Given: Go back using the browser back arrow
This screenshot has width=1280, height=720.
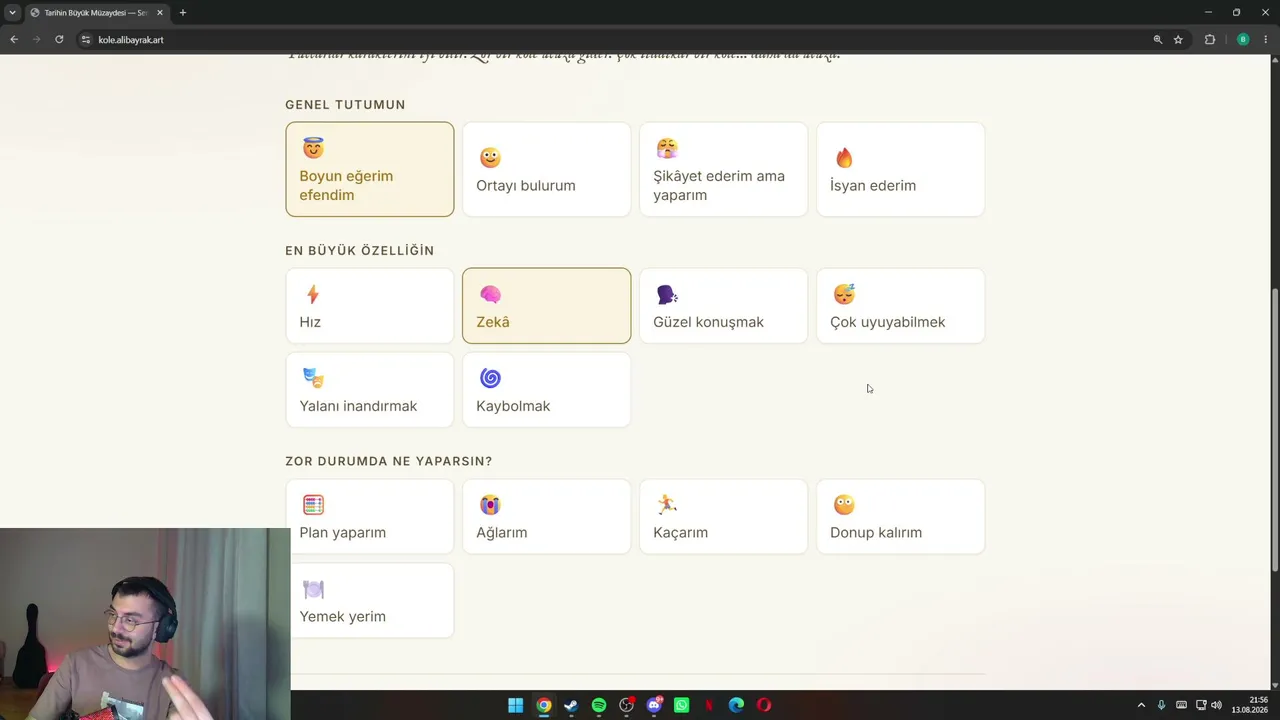Looking at the screenshot, I should [14, 39].
